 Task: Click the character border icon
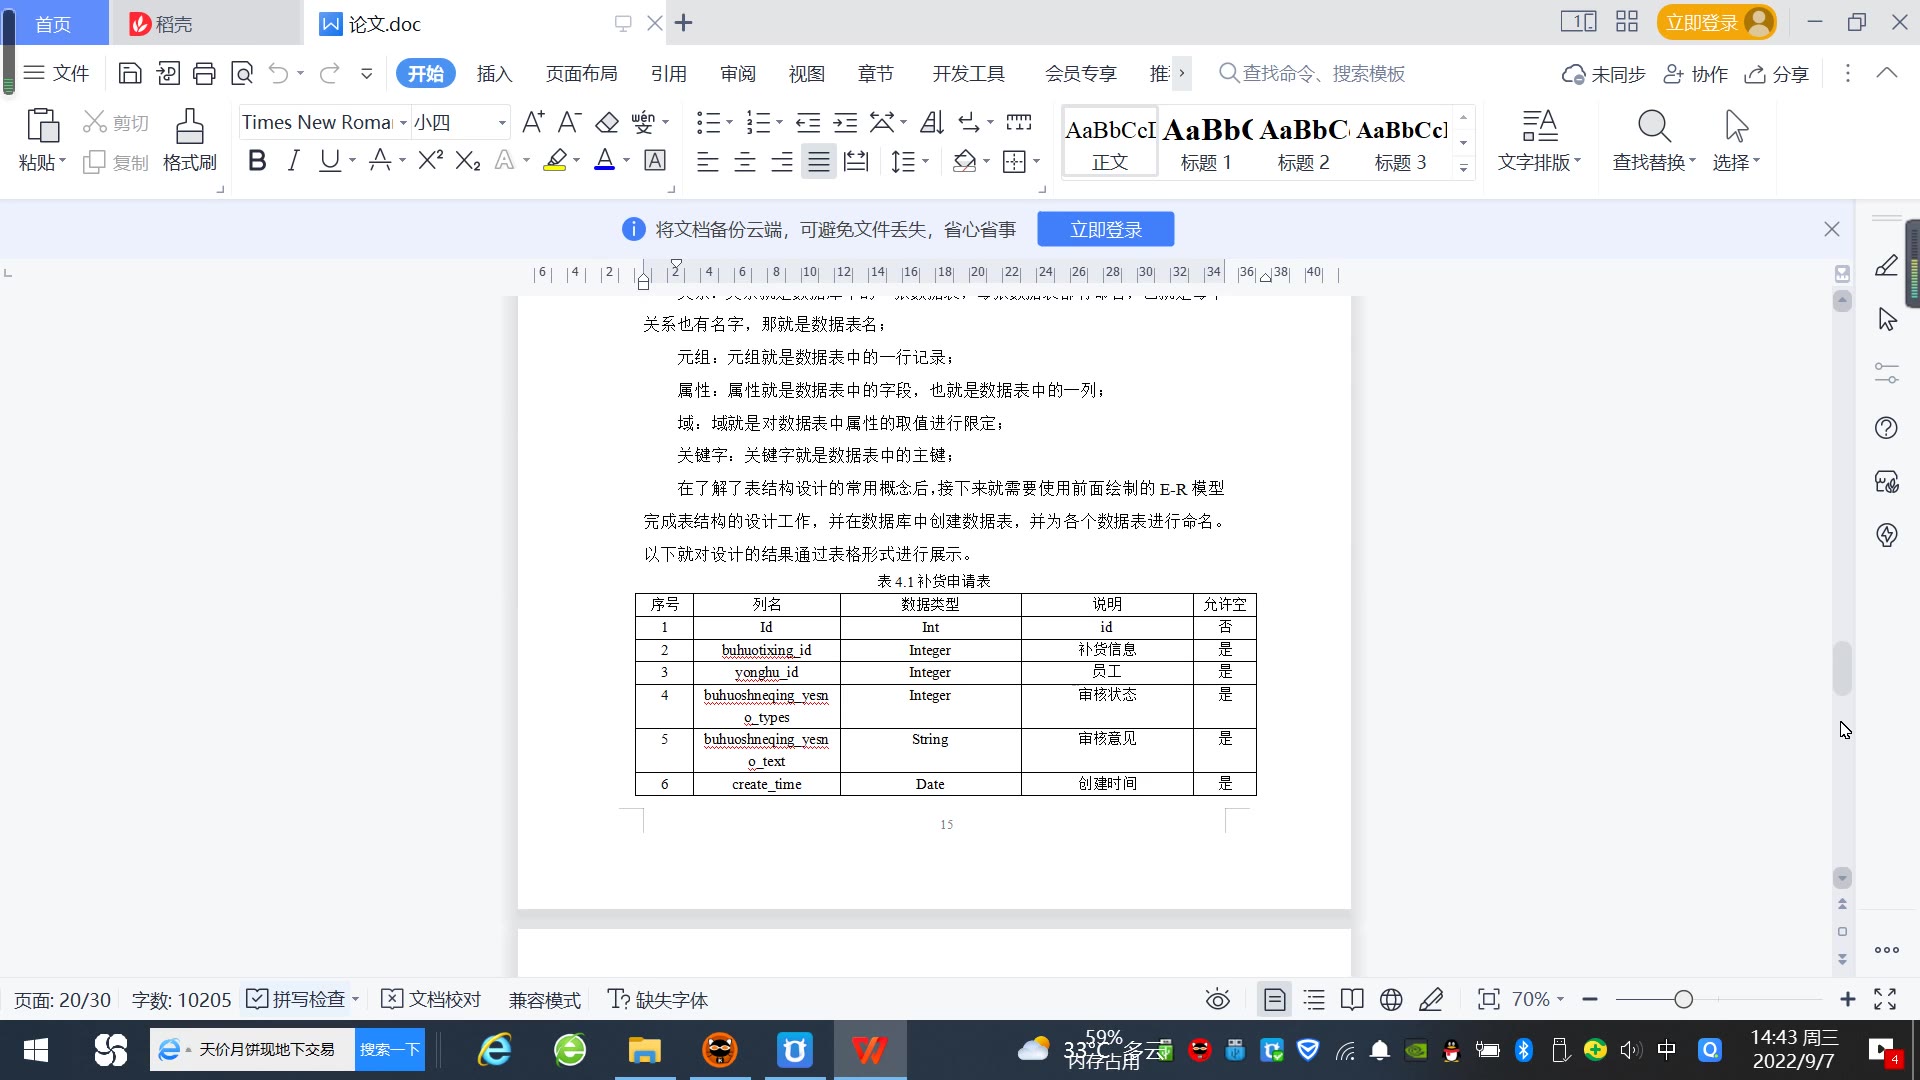[x=655, y=160]
